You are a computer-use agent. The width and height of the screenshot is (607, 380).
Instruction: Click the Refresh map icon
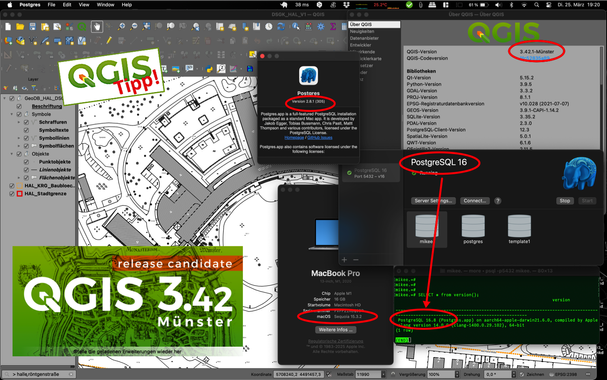281,27
